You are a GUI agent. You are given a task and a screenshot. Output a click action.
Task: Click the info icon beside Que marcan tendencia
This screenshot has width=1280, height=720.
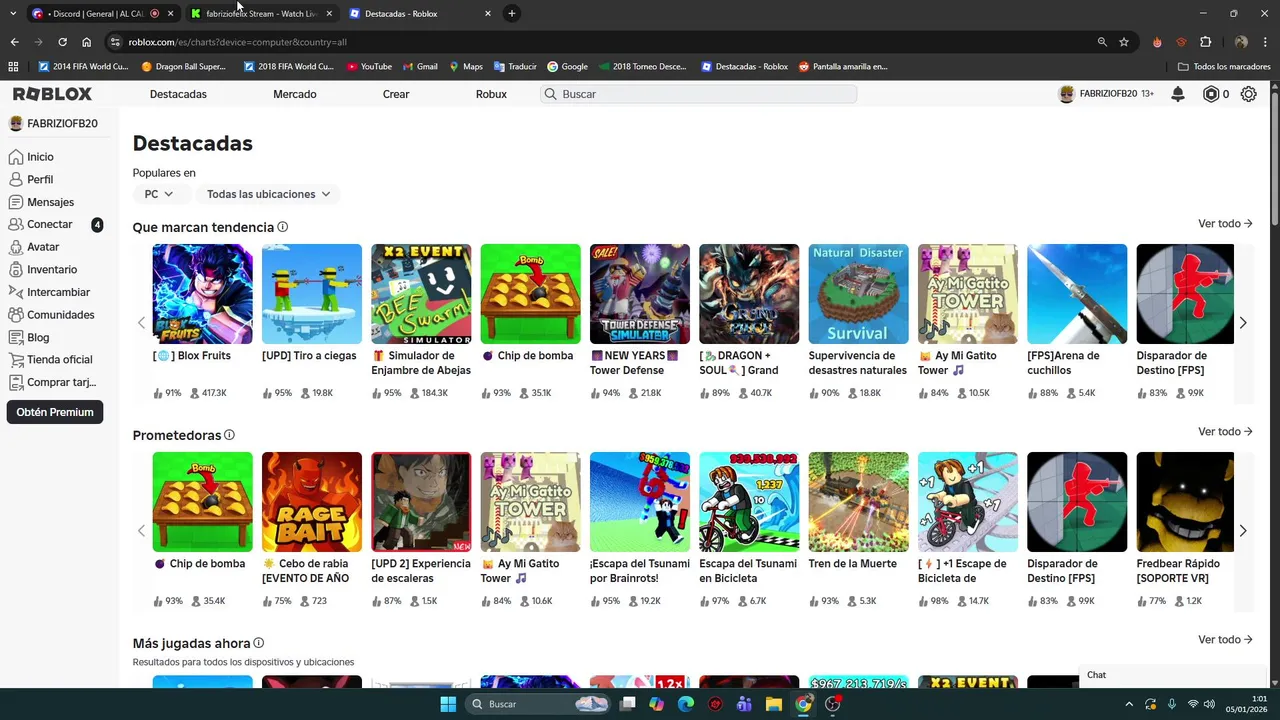[x=283, y=227]
